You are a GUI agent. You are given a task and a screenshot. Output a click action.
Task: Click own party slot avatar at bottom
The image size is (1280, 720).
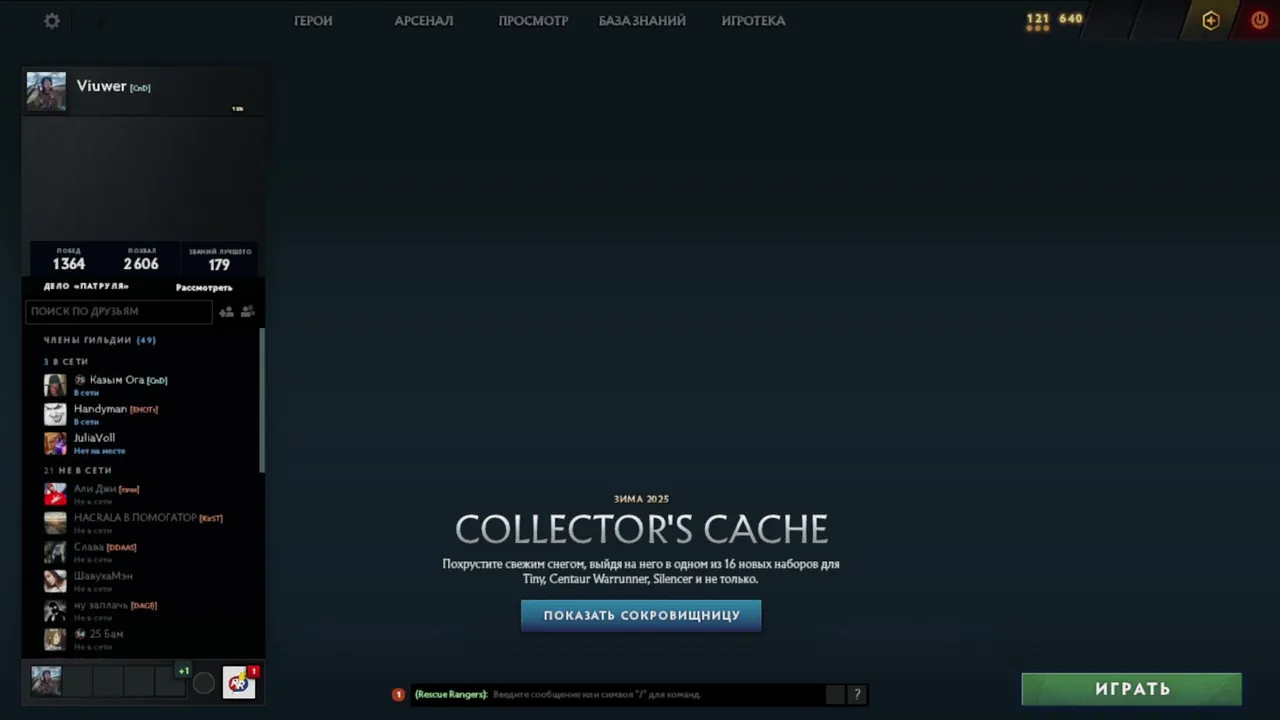pyautogui.click(x=46, y=681)
